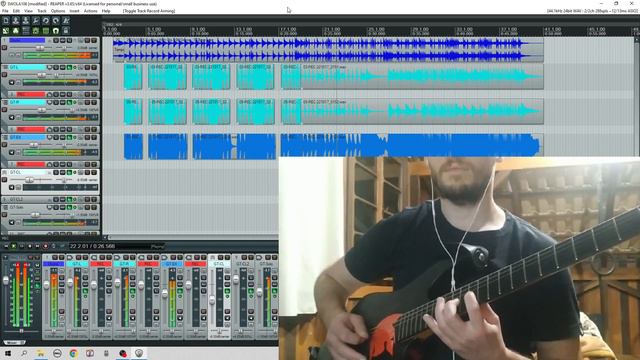
Task: Select the GT CL track name label
Action: [x=27, y=173]
